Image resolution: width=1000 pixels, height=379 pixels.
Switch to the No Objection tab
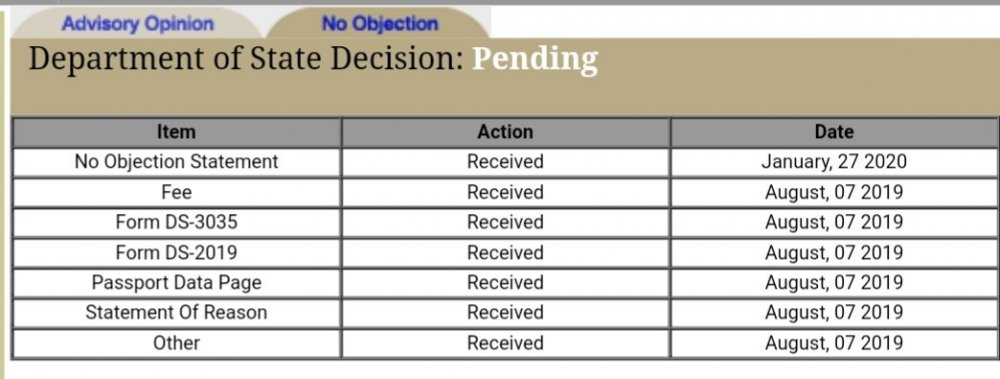[379, 24]
